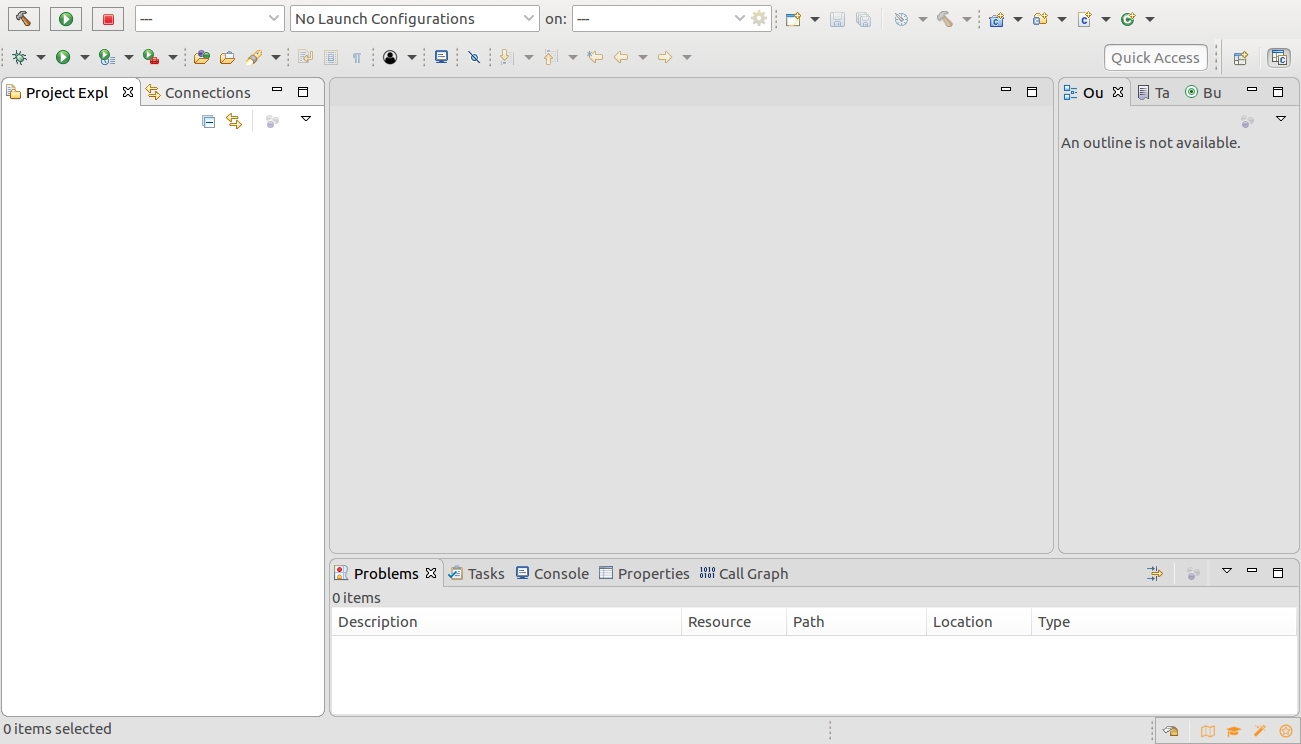Click the Description column header
Viewport: 1301px width, 744px height.
click(506, 622)
